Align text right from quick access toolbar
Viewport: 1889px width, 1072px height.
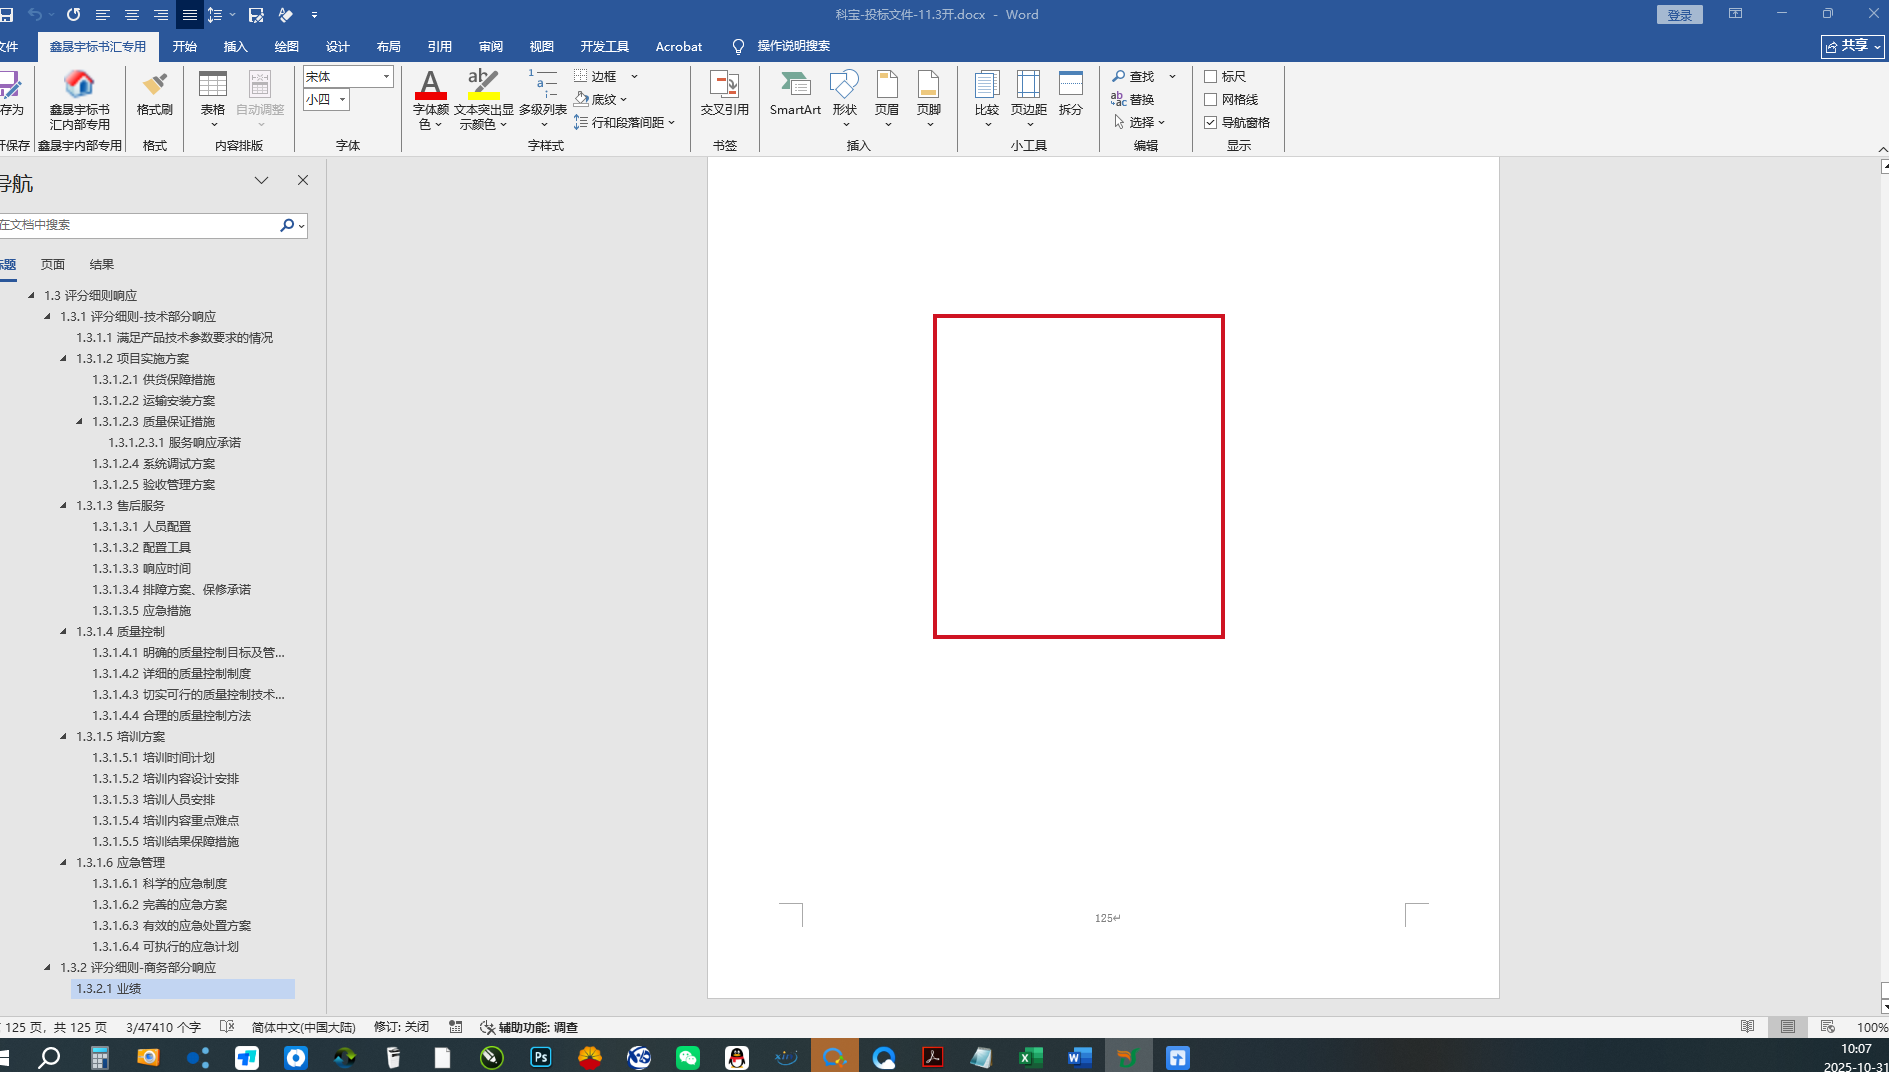(160, 15)
